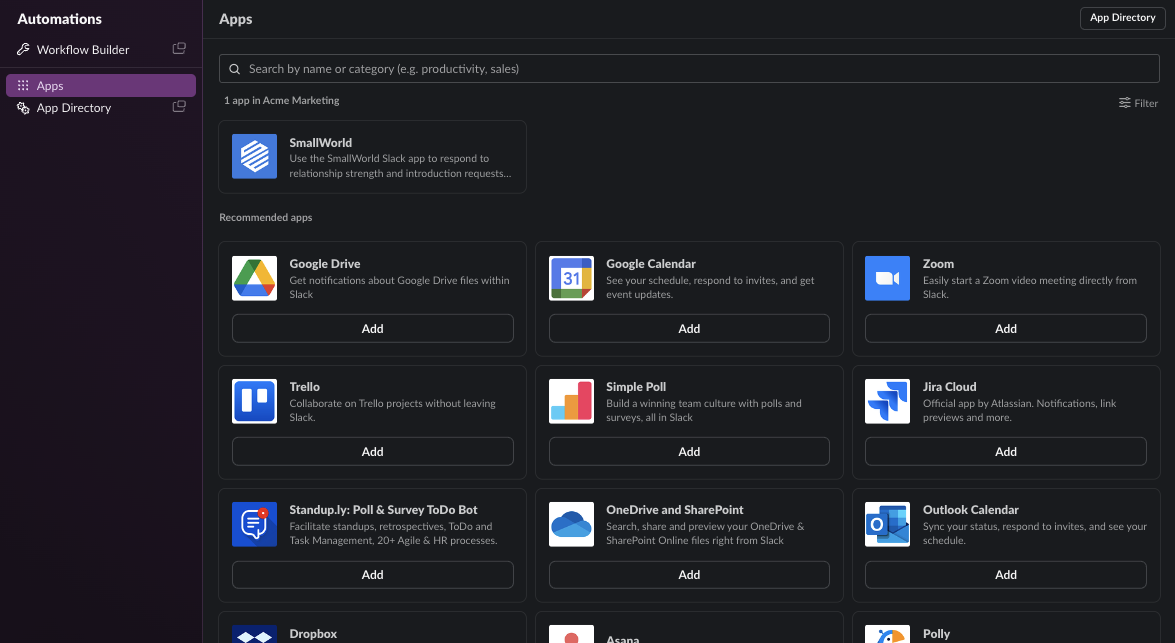
Task: Add the Outlook Calendar app
Action: [x=1005, y=575]
